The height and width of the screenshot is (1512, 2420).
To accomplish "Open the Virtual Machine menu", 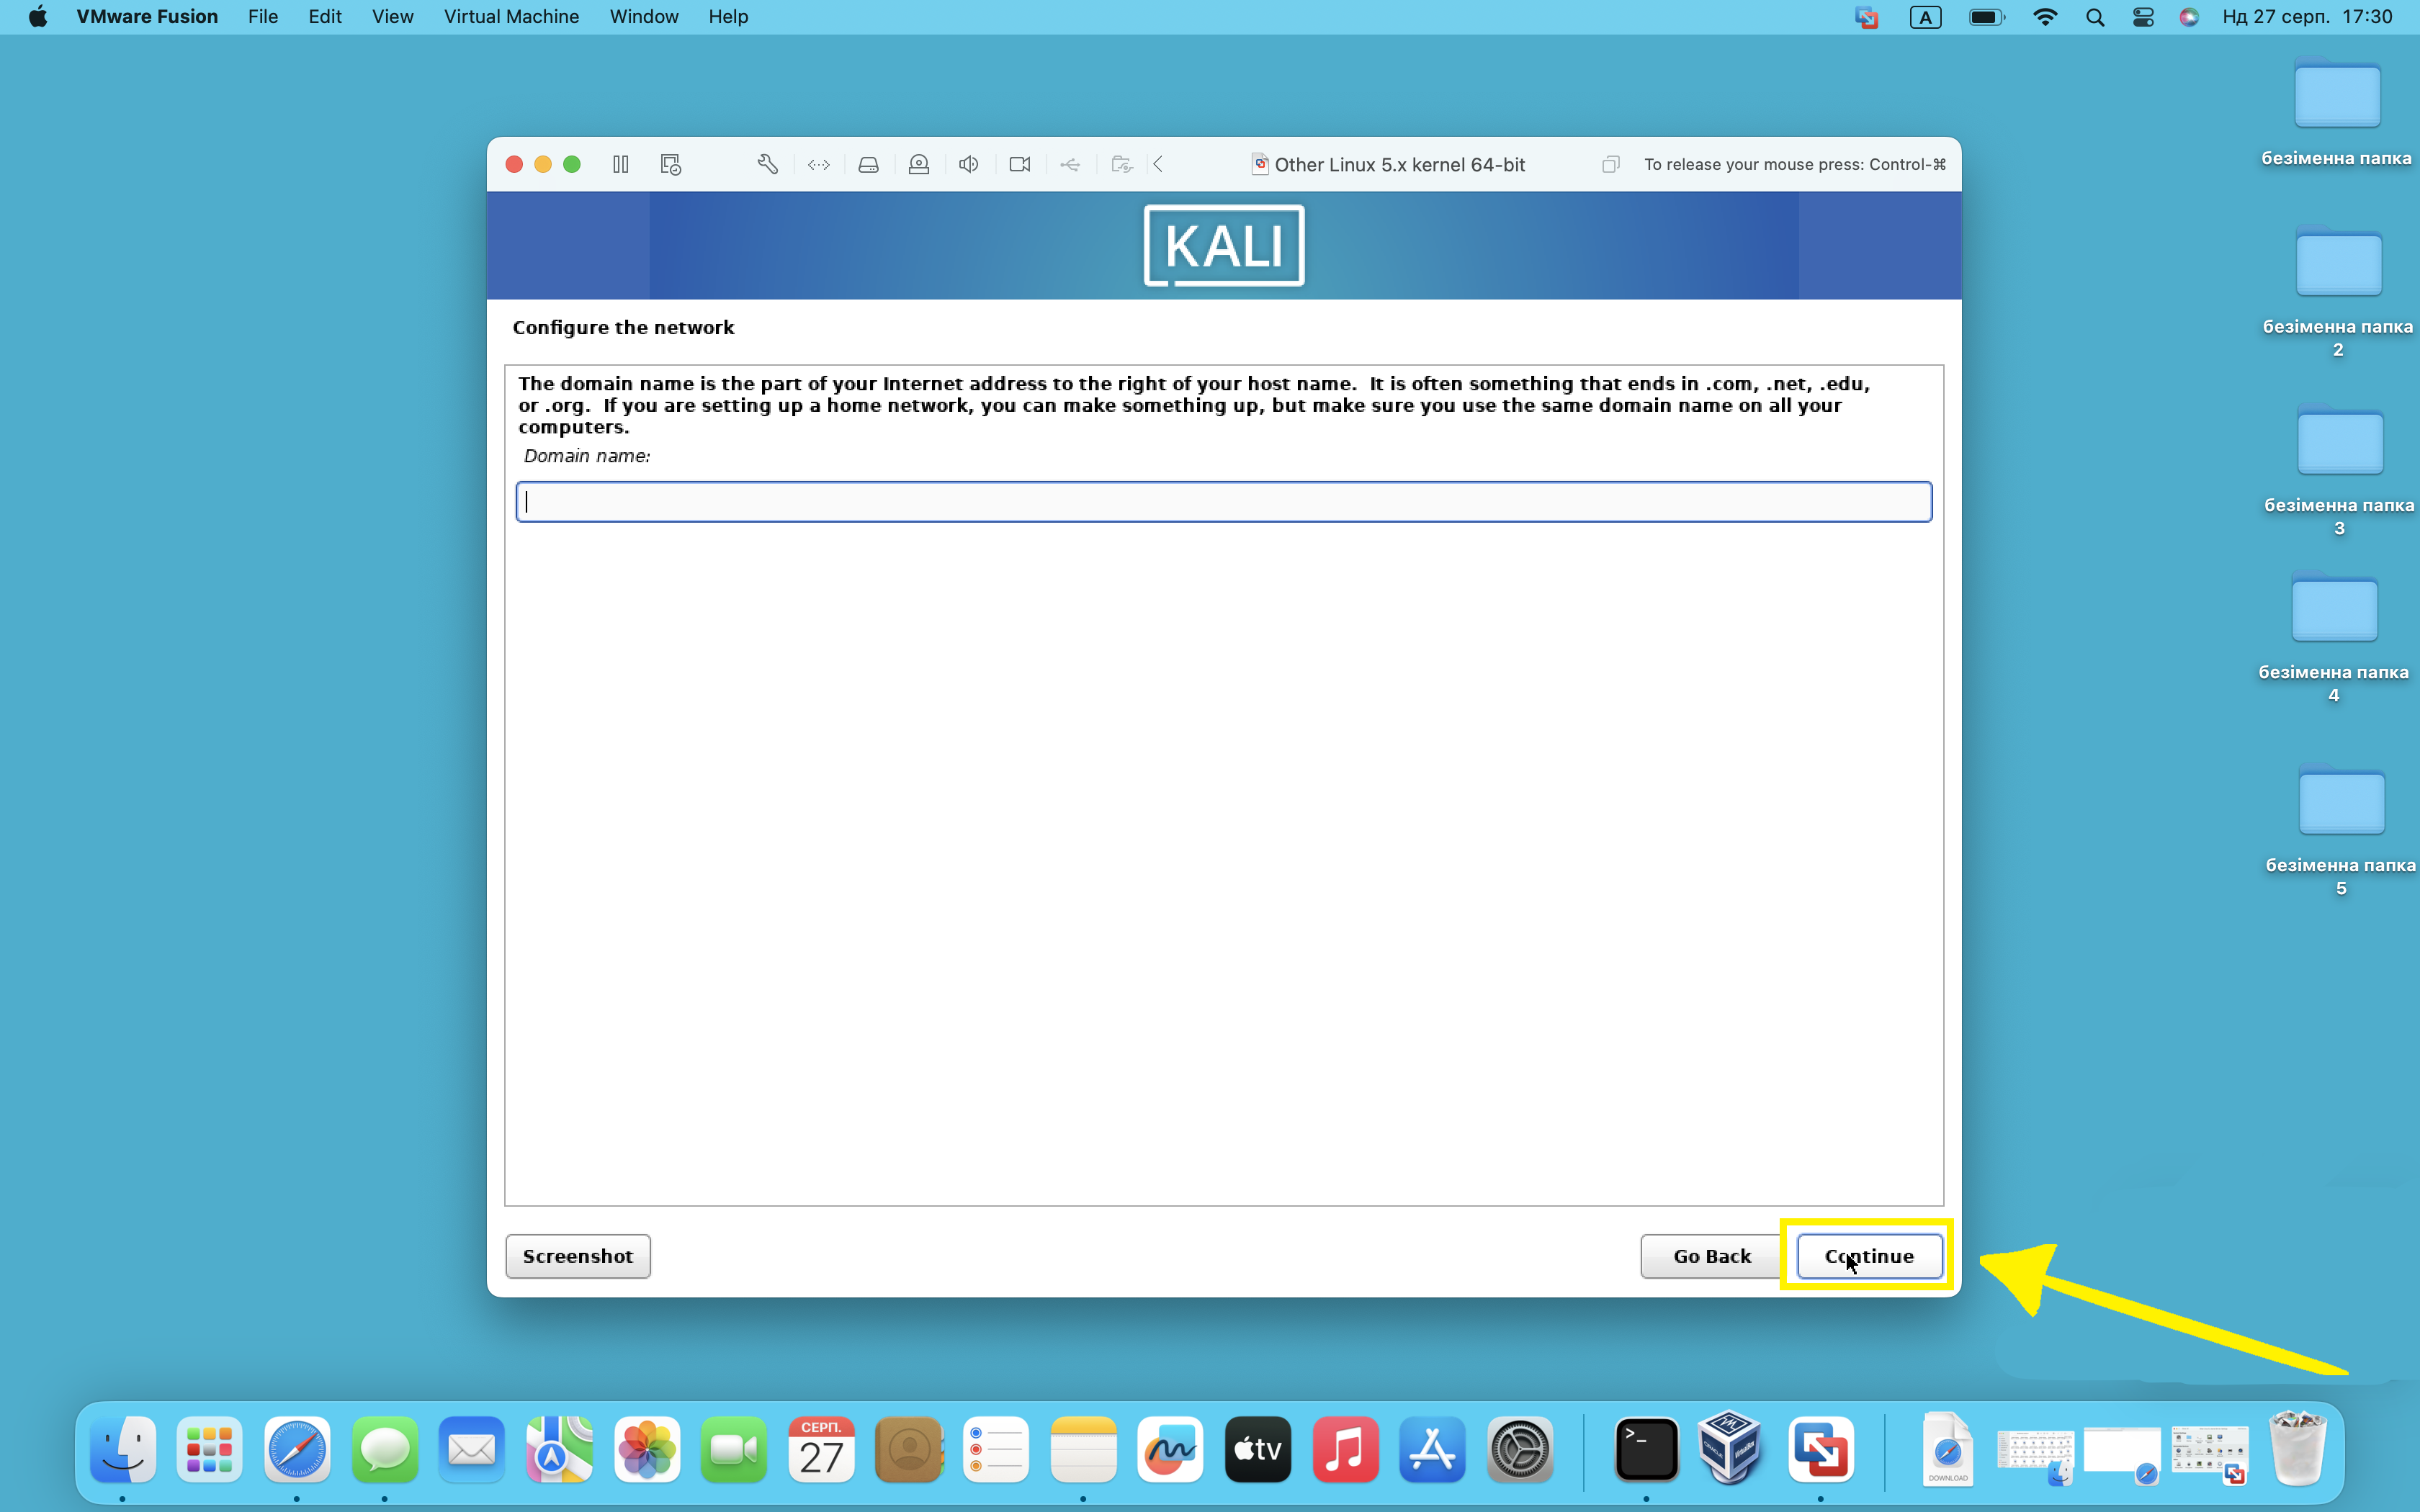I will [511, 17].
